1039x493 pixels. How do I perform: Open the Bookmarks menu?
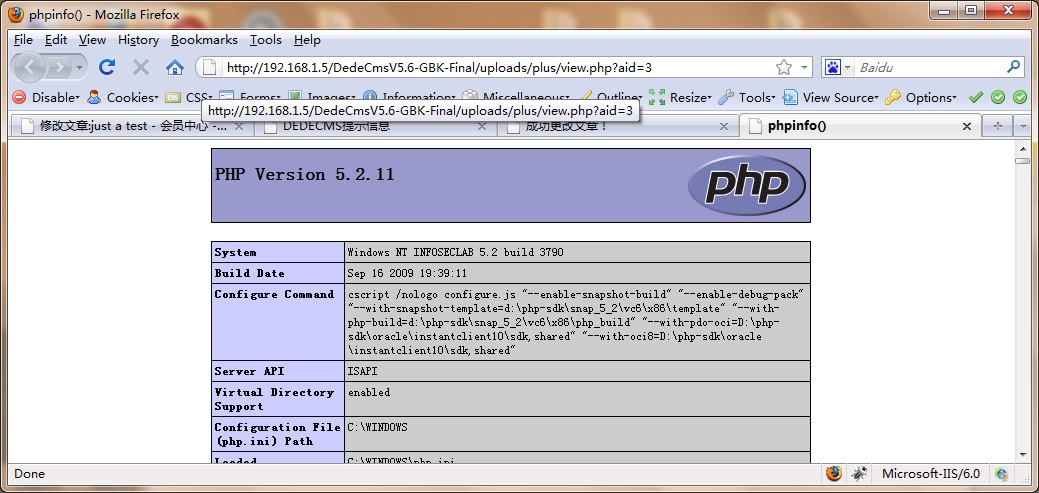click(204, 40)
